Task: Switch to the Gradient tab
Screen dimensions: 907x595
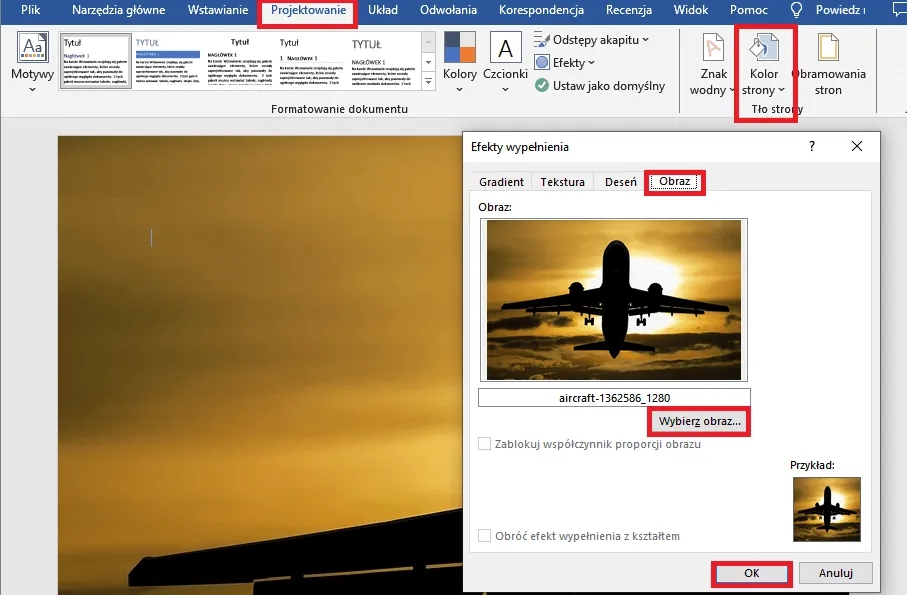Action: coord(501,182)
